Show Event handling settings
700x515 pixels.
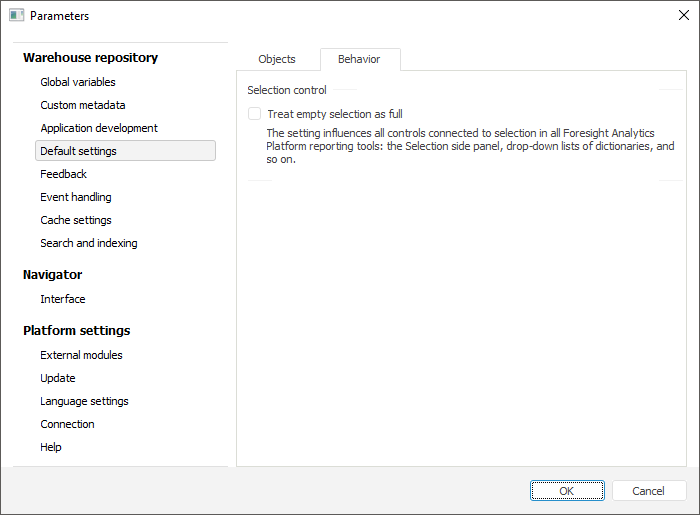tap(76, 197)
